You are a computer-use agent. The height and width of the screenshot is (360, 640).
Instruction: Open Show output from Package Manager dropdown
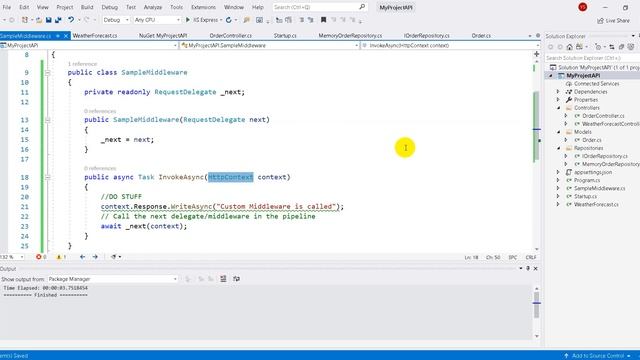[113, 279]
